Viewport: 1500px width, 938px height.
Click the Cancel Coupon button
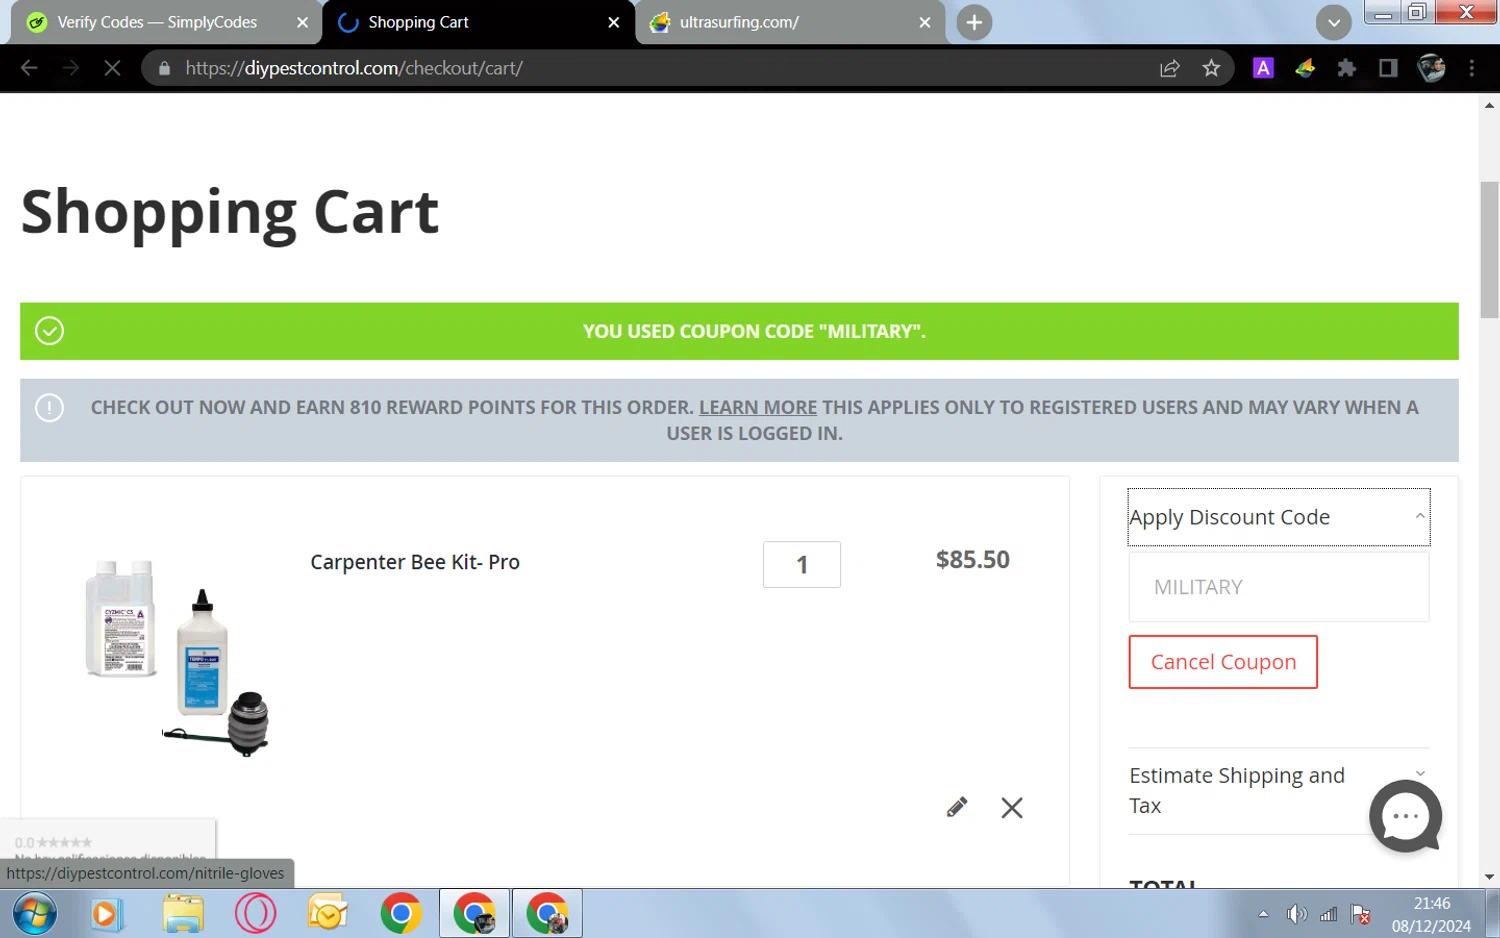1223,662
